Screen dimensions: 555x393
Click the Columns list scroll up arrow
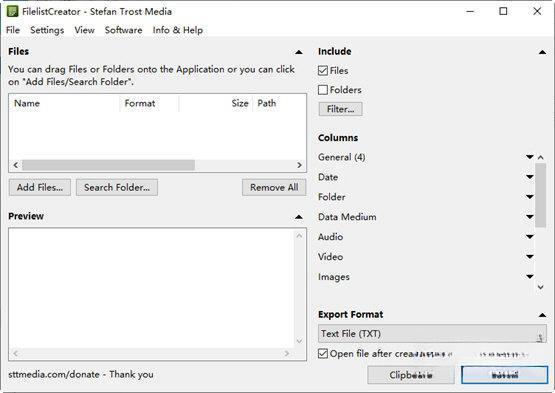pos(540,157)
